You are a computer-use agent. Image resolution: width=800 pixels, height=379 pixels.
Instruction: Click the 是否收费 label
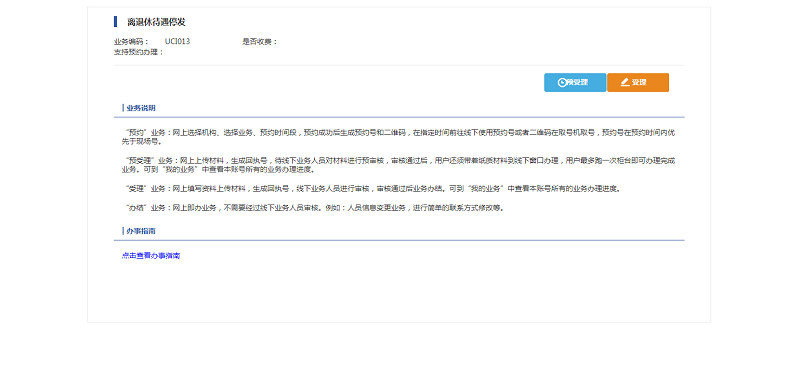pyautogui.click(x=260, y=42)
